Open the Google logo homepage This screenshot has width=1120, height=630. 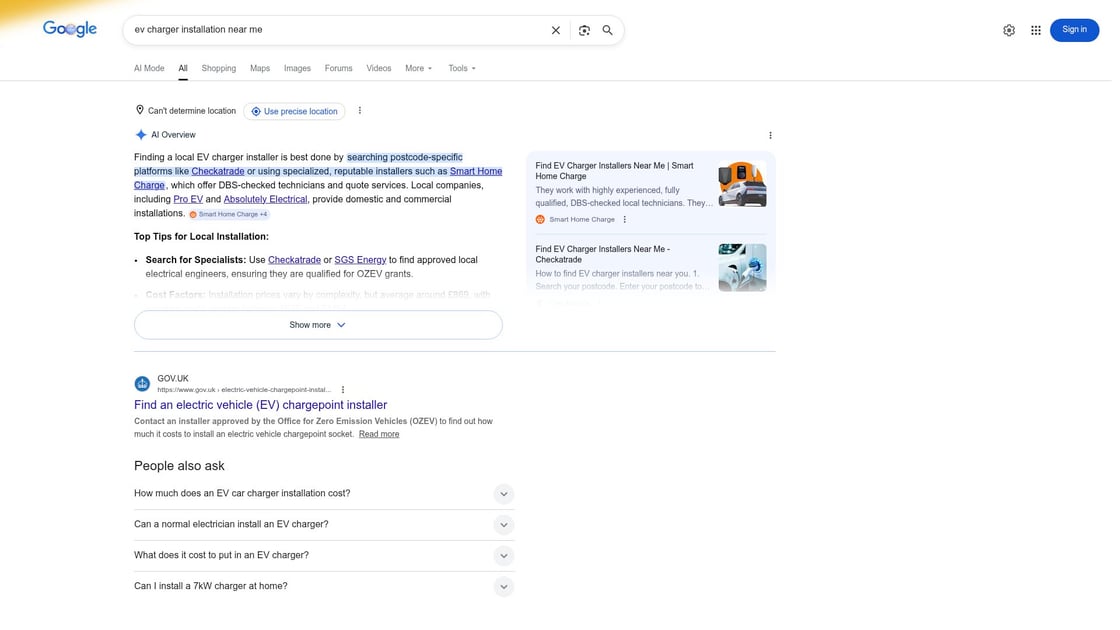point(69,29)
